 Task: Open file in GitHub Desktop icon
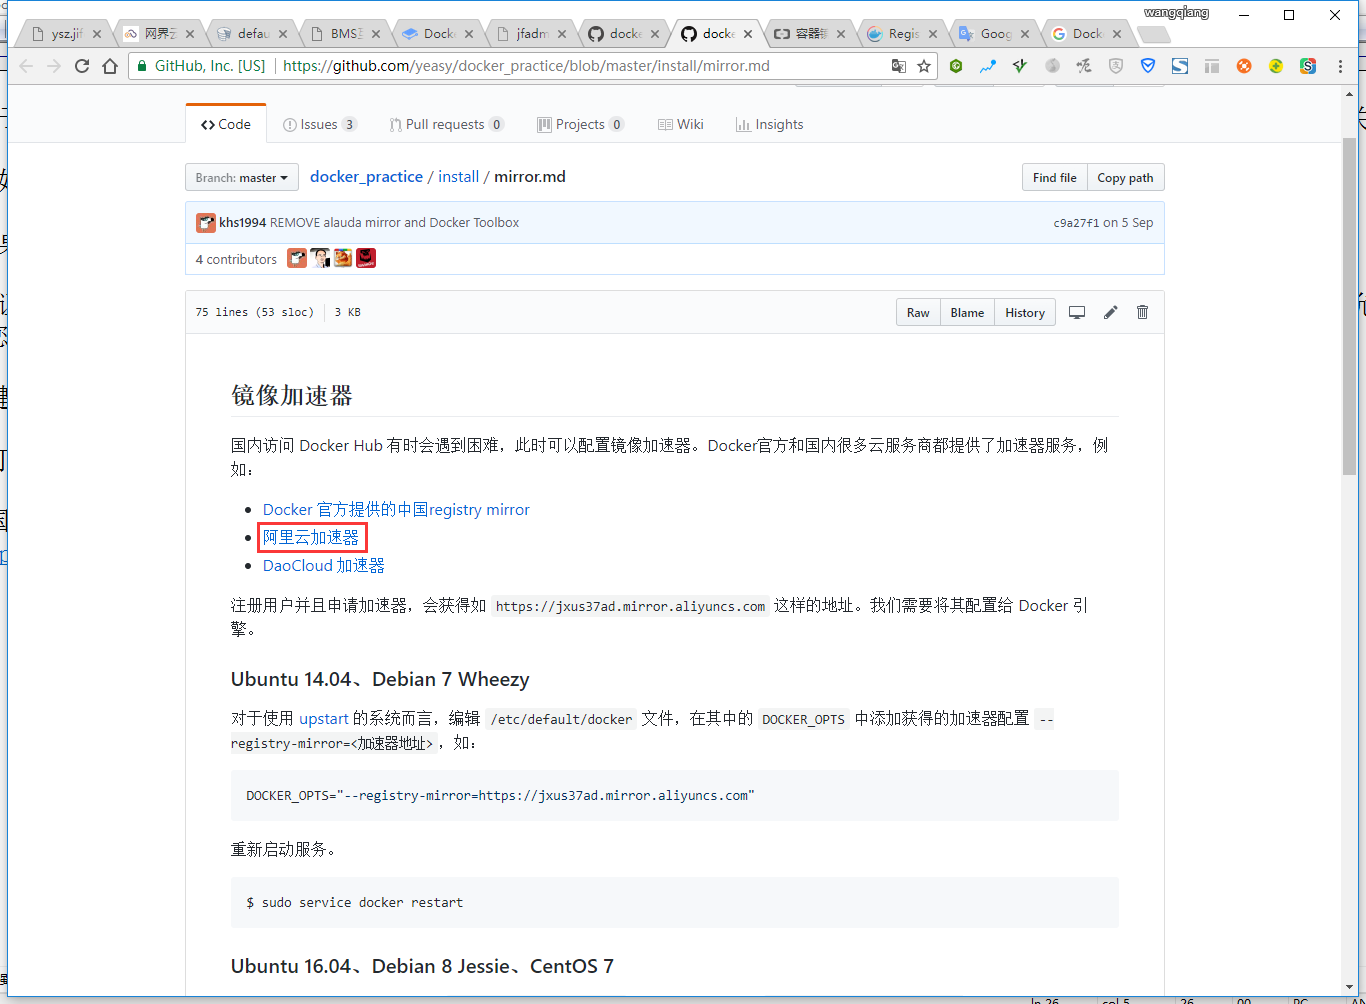[1077, 312]
